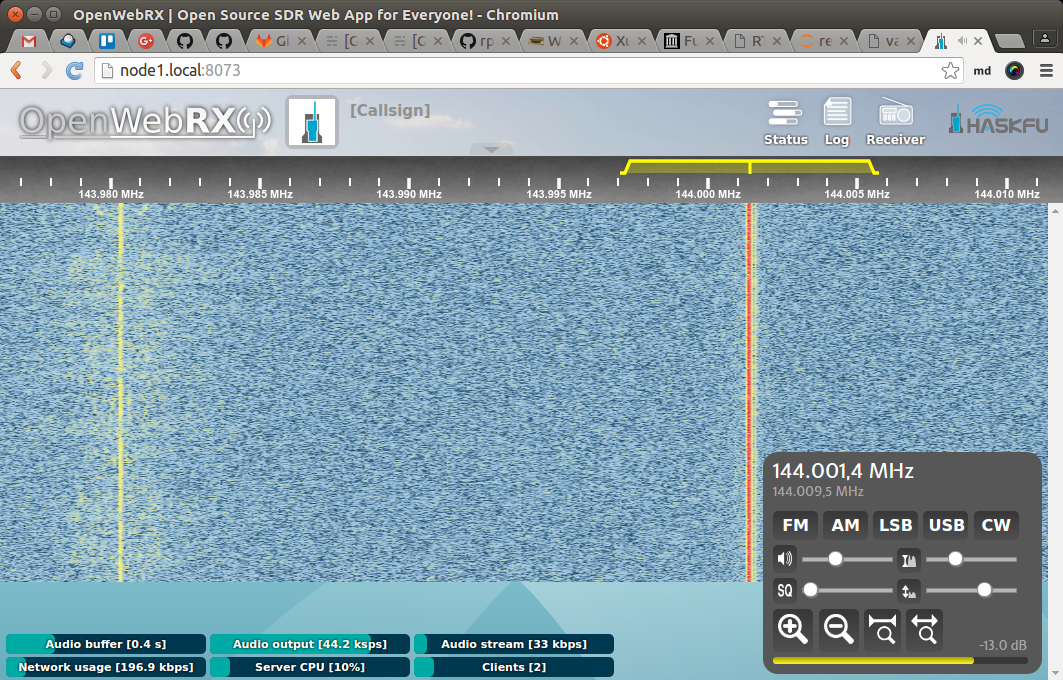Open the Log page
This screenshot has height=680, width=1063.
tap(837, 122)
